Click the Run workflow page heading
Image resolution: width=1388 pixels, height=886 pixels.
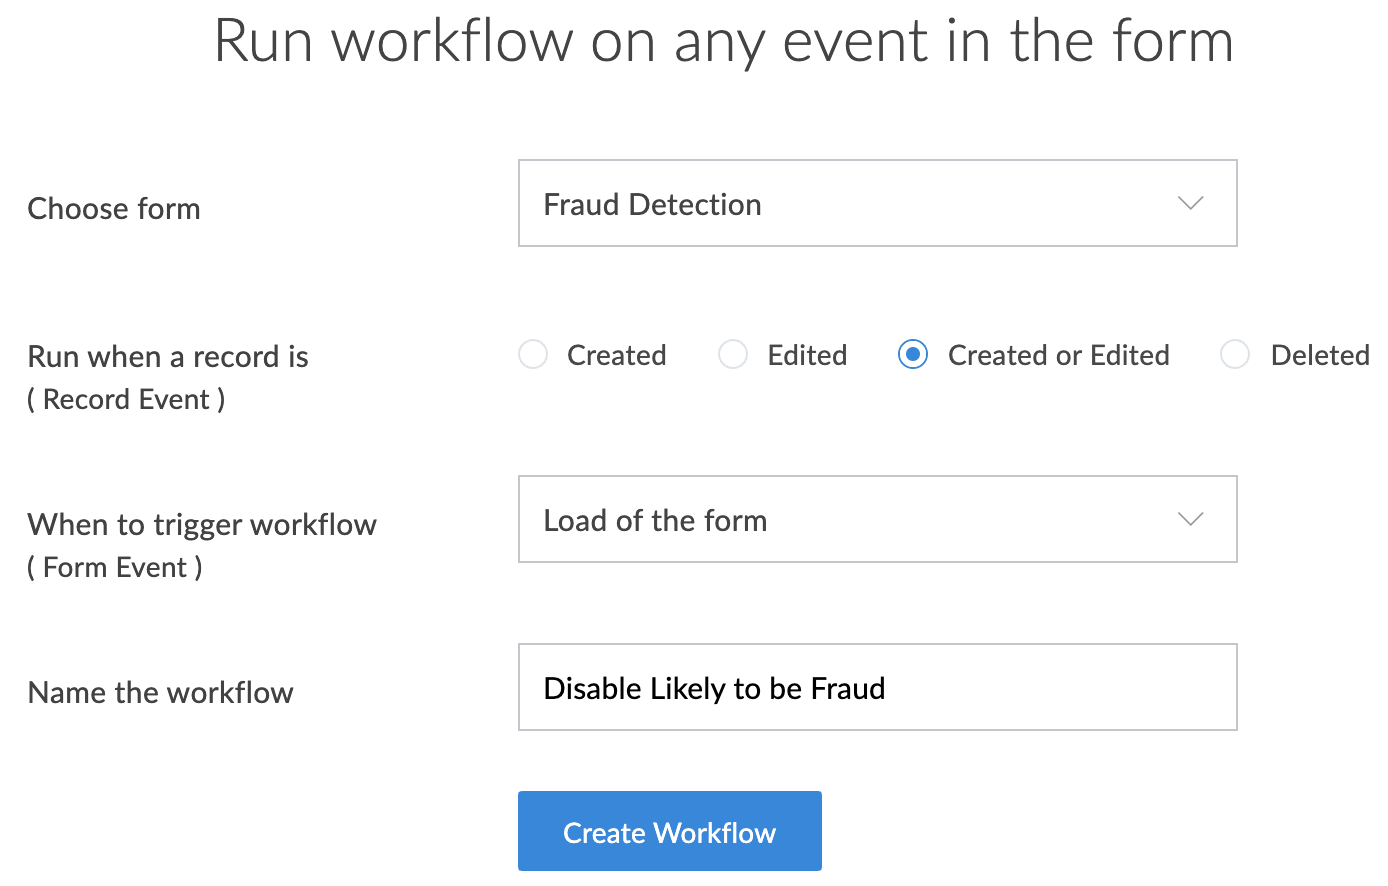[724, 42]
